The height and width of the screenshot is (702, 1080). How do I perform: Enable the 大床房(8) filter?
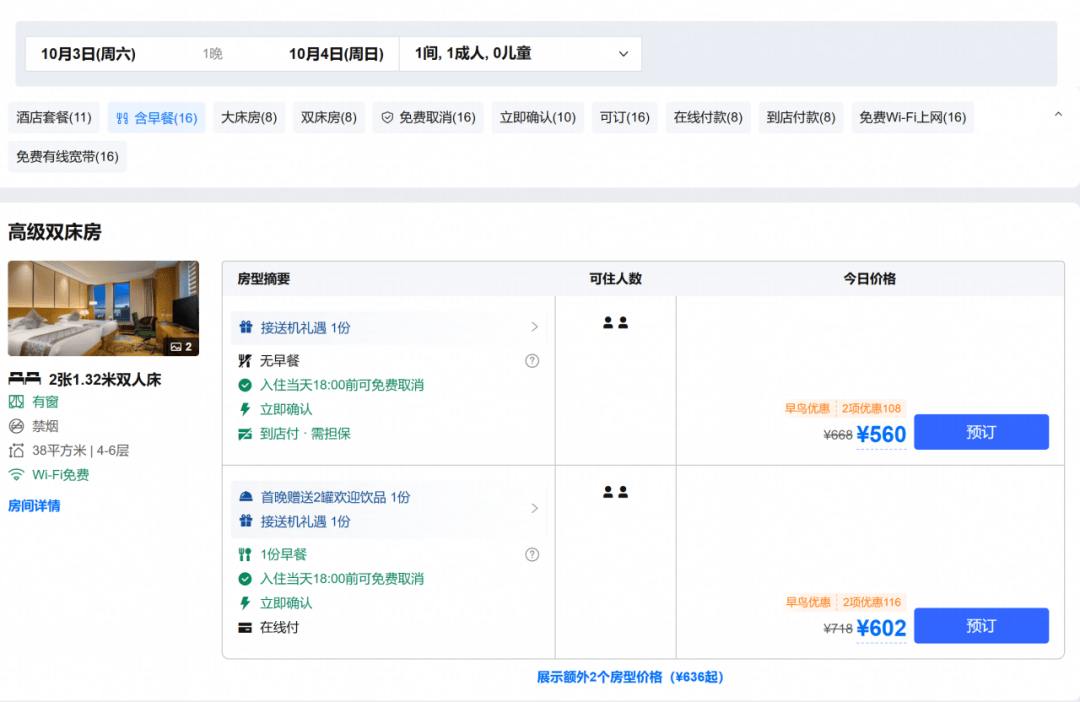249,117
